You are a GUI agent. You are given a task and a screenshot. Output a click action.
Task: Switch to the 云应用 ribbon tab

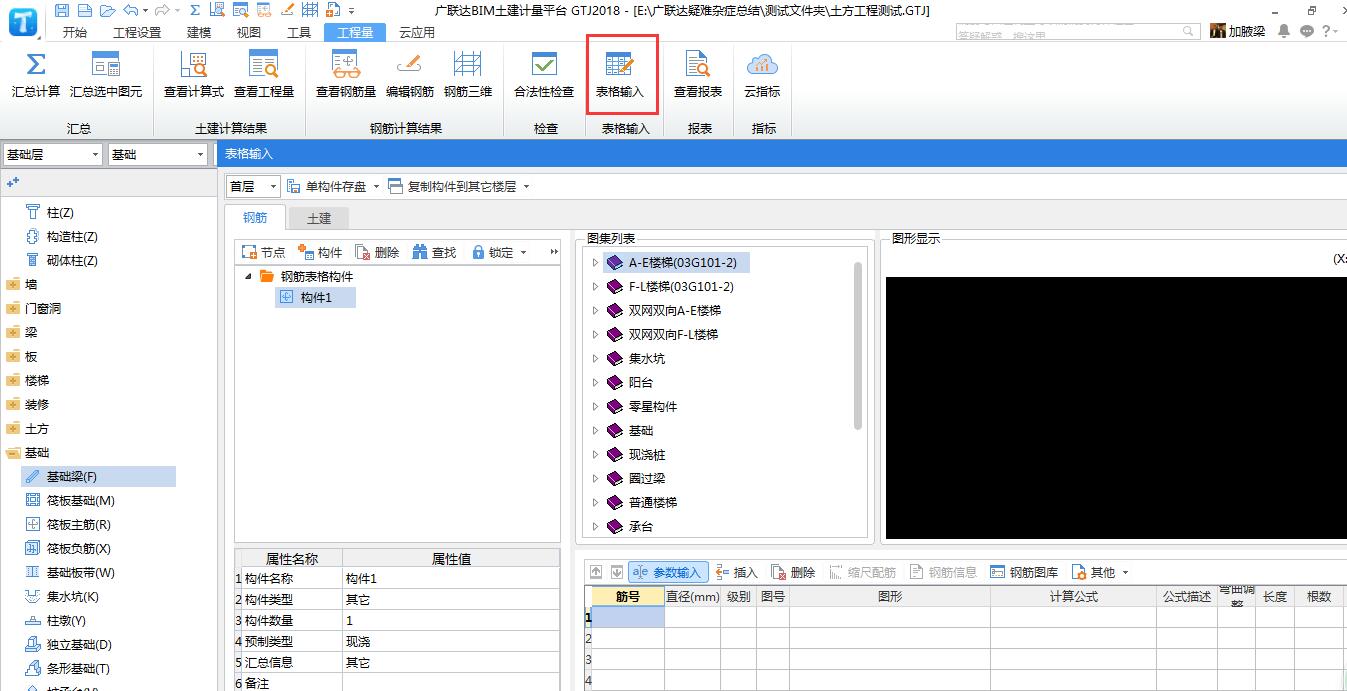click(417, 32)
